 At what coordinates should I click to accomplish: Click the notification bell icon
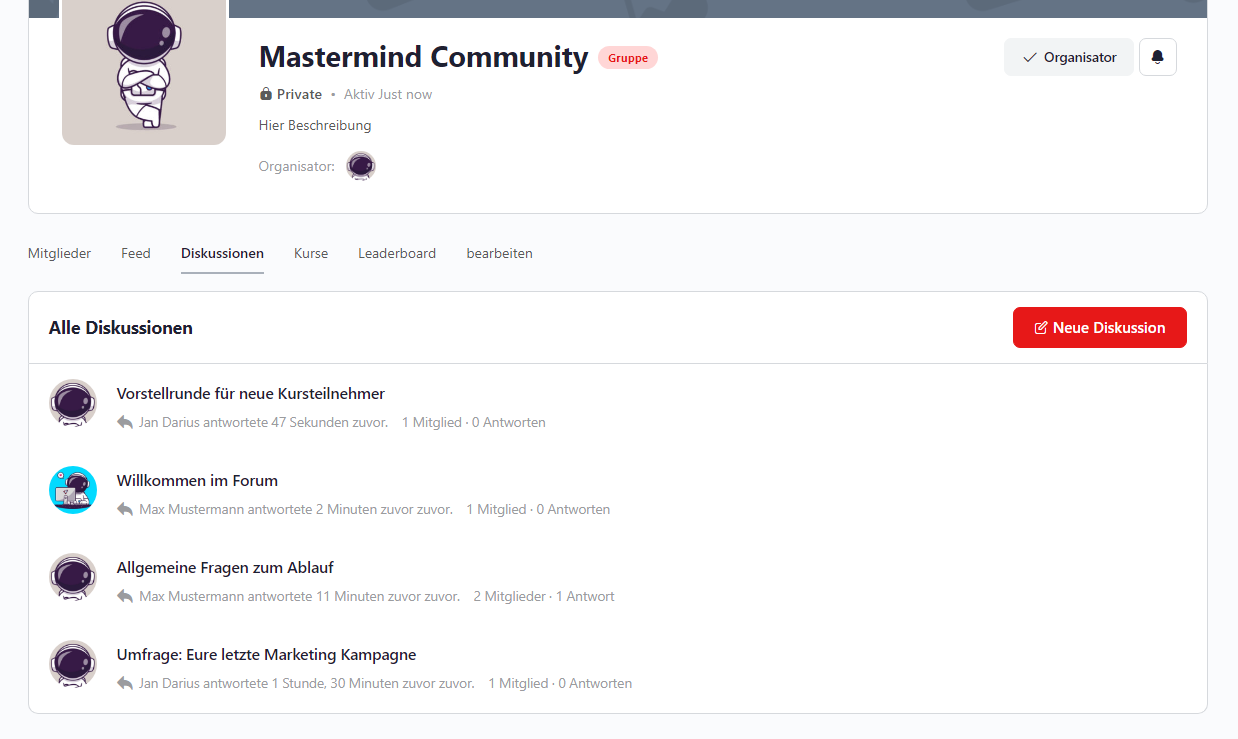click(x=1157, y=57)
